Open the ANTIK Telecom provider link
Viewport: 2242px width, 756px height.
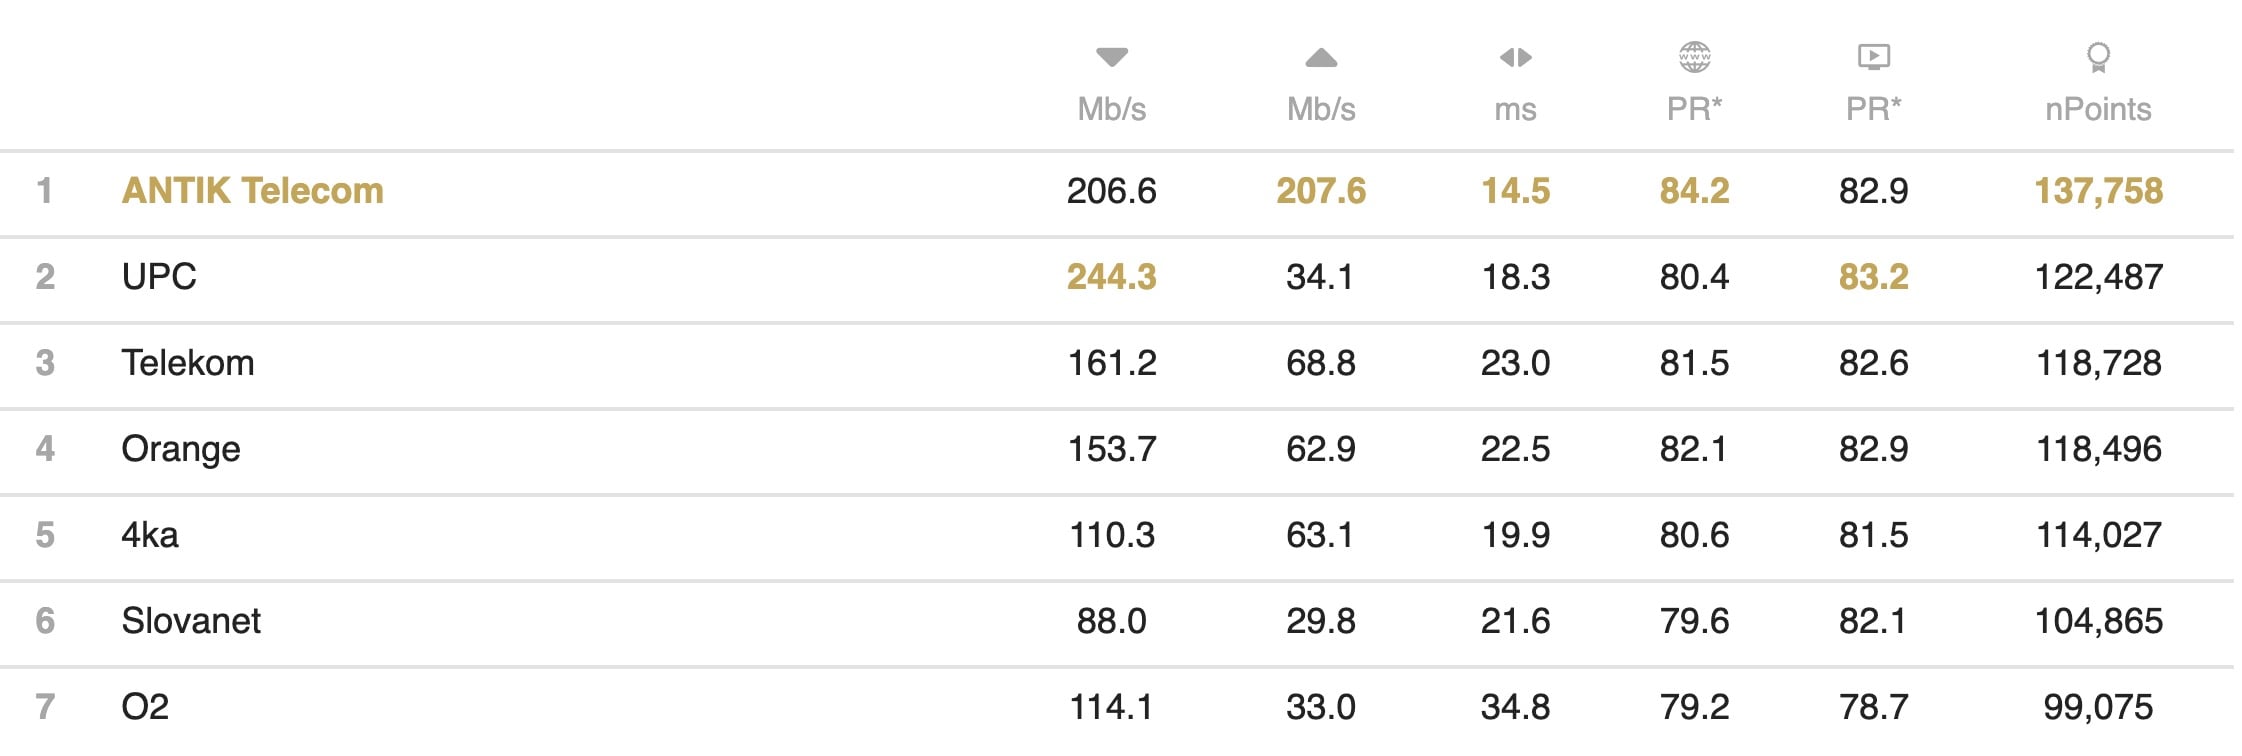252,191
